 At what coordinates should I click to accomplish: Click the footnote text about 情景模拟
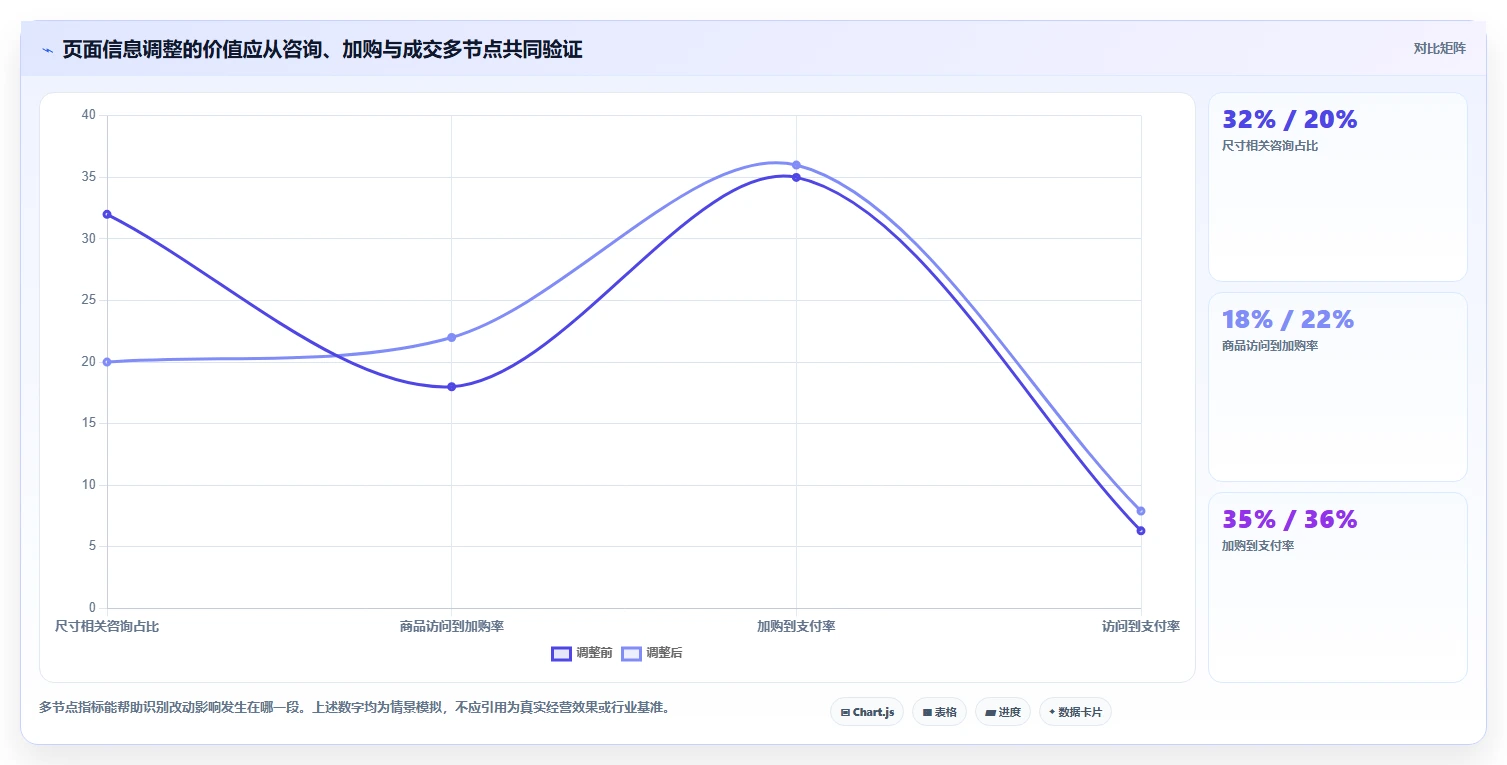point(355,707)
